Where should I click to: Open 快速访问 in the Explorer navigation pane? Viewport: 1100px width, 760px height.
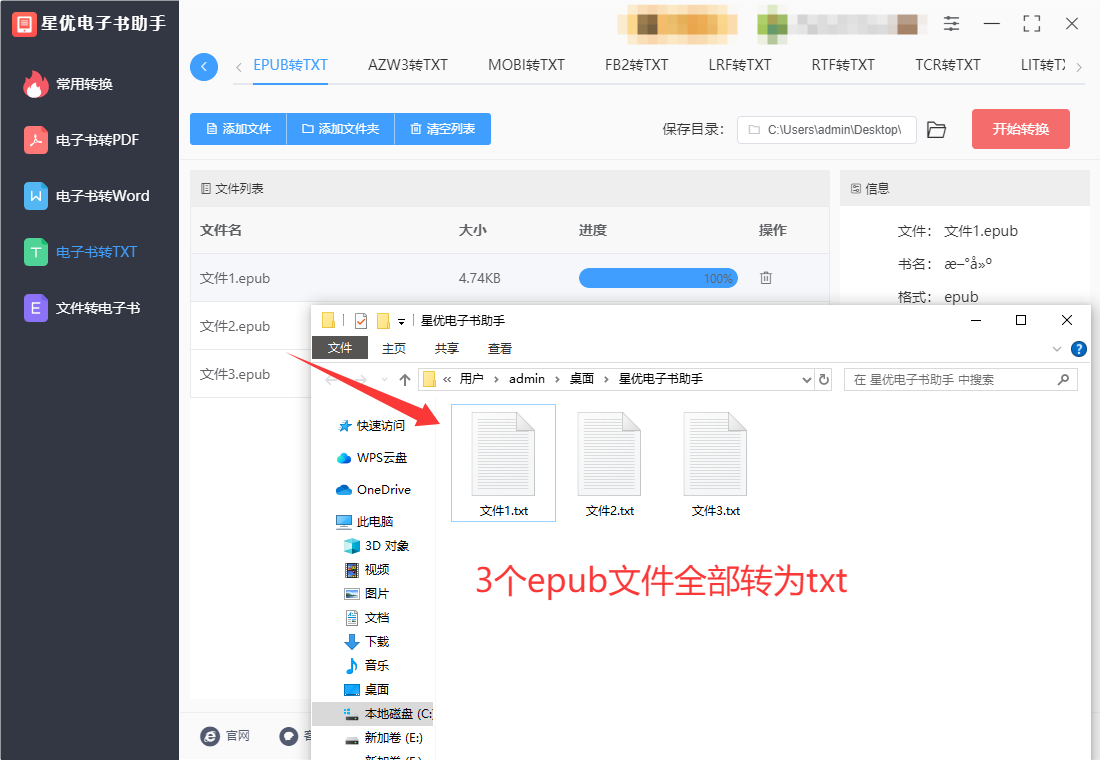point(372,426)
